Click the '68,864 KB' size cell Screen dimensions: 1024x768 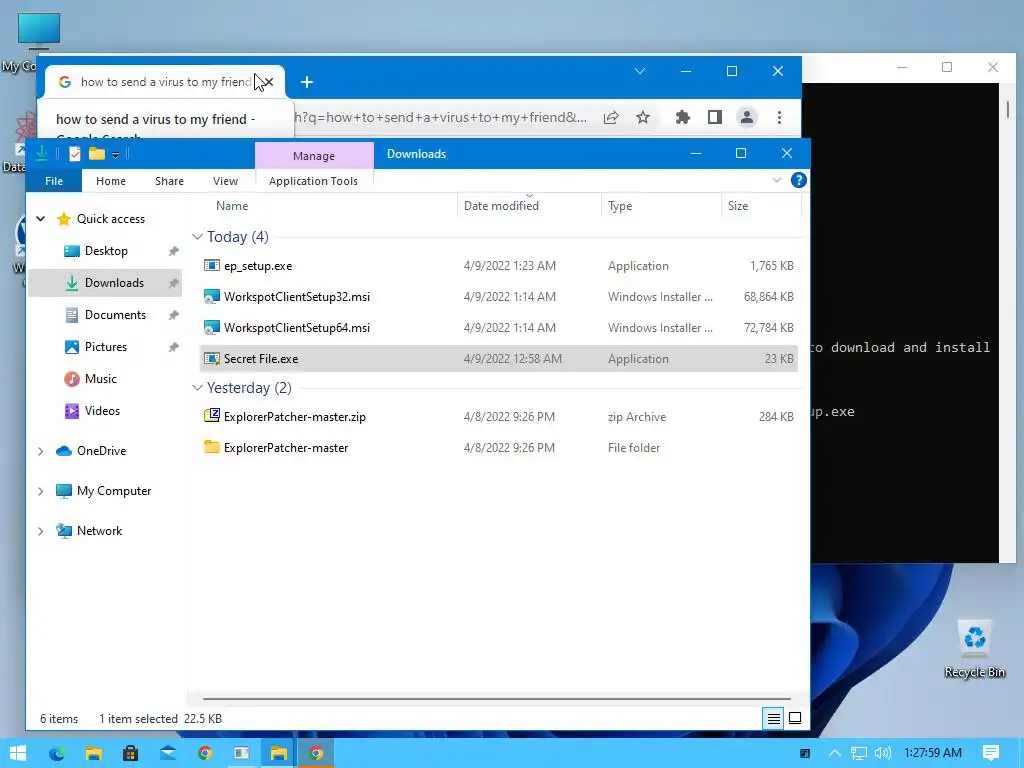tap(768, 296)
